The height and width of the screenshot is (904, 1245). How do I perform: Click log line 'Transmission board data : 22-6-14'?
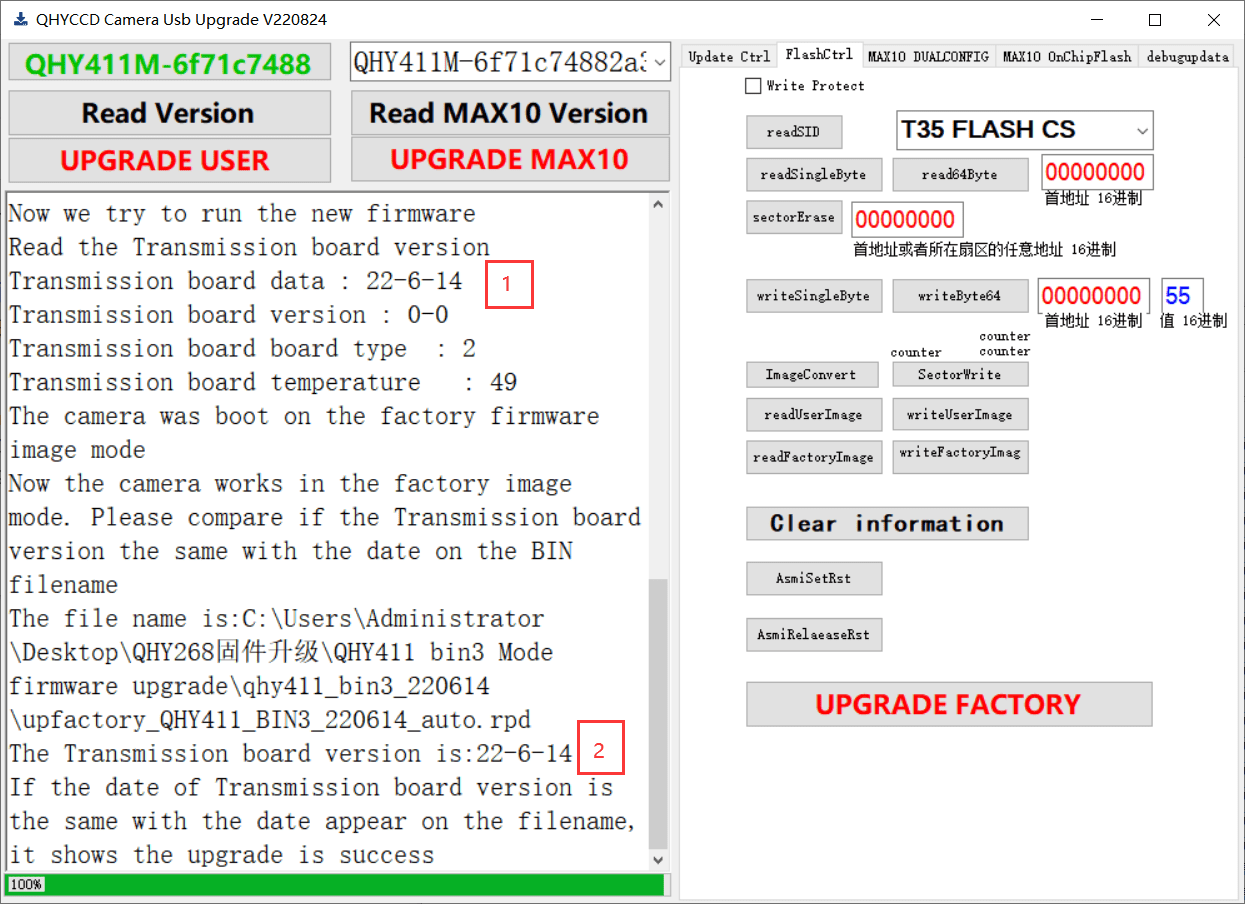(236, 281)
